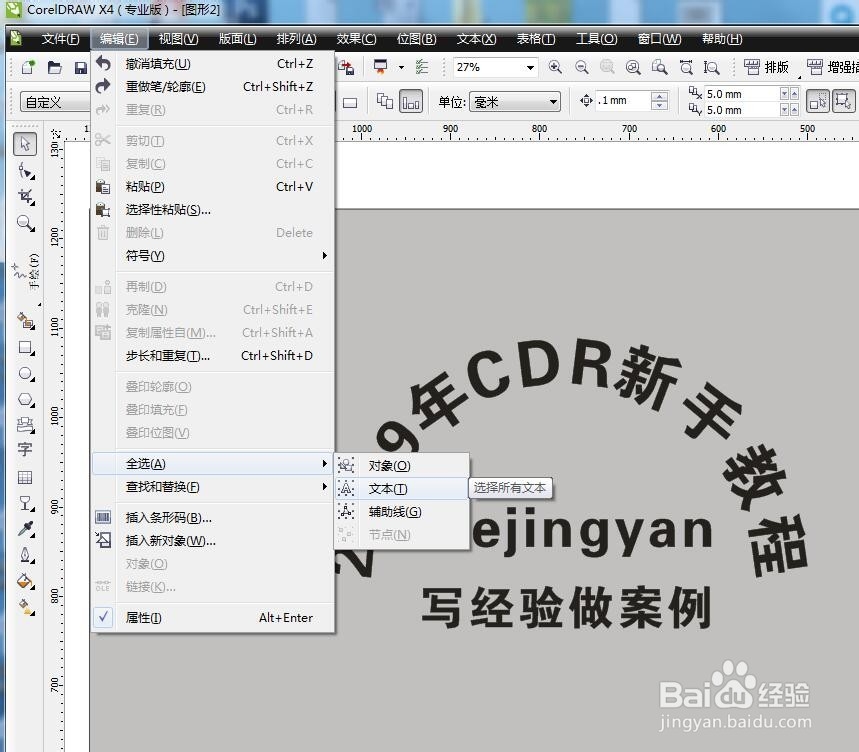Select the Polygon tool
Screen dimensions: 859x752
pos(25,399)
